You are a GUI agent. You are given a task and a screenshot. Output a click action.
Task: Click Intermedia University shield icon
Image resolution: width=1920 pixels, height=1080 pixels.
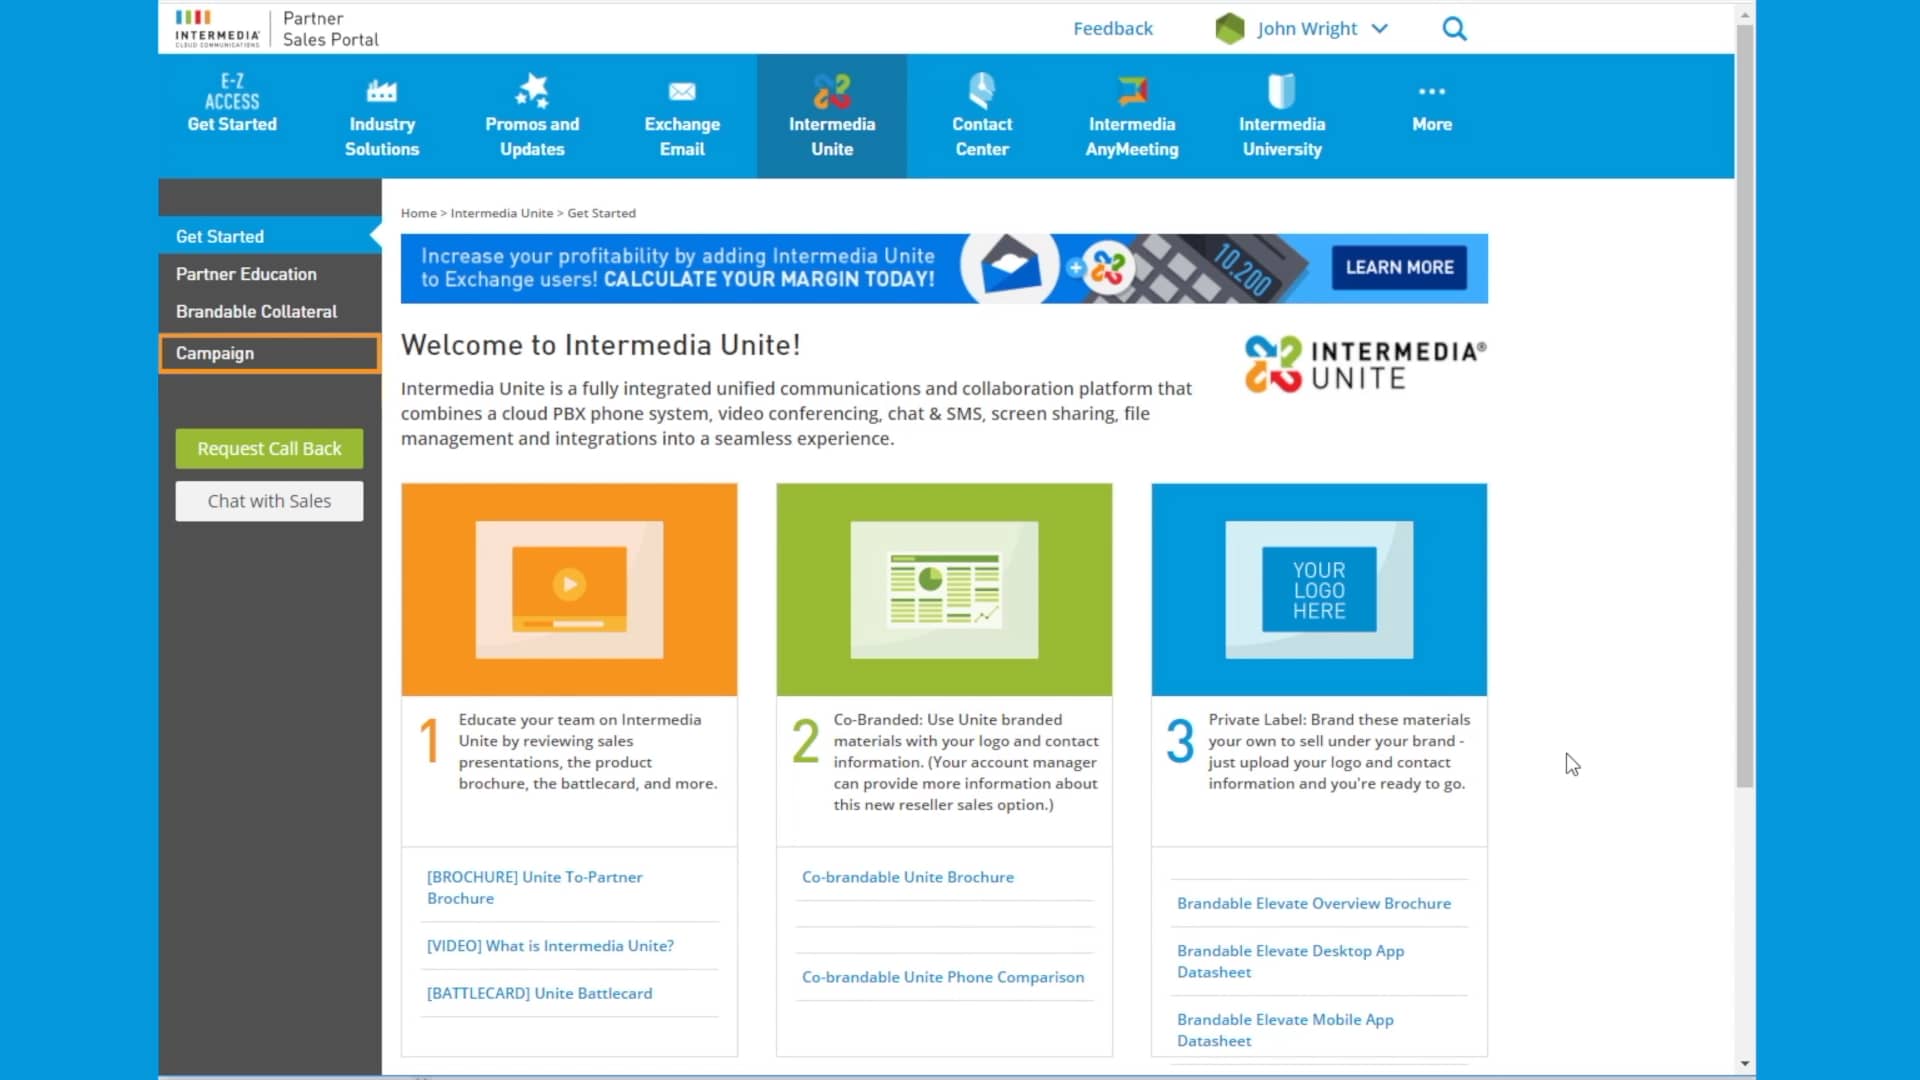(1281, 92)
